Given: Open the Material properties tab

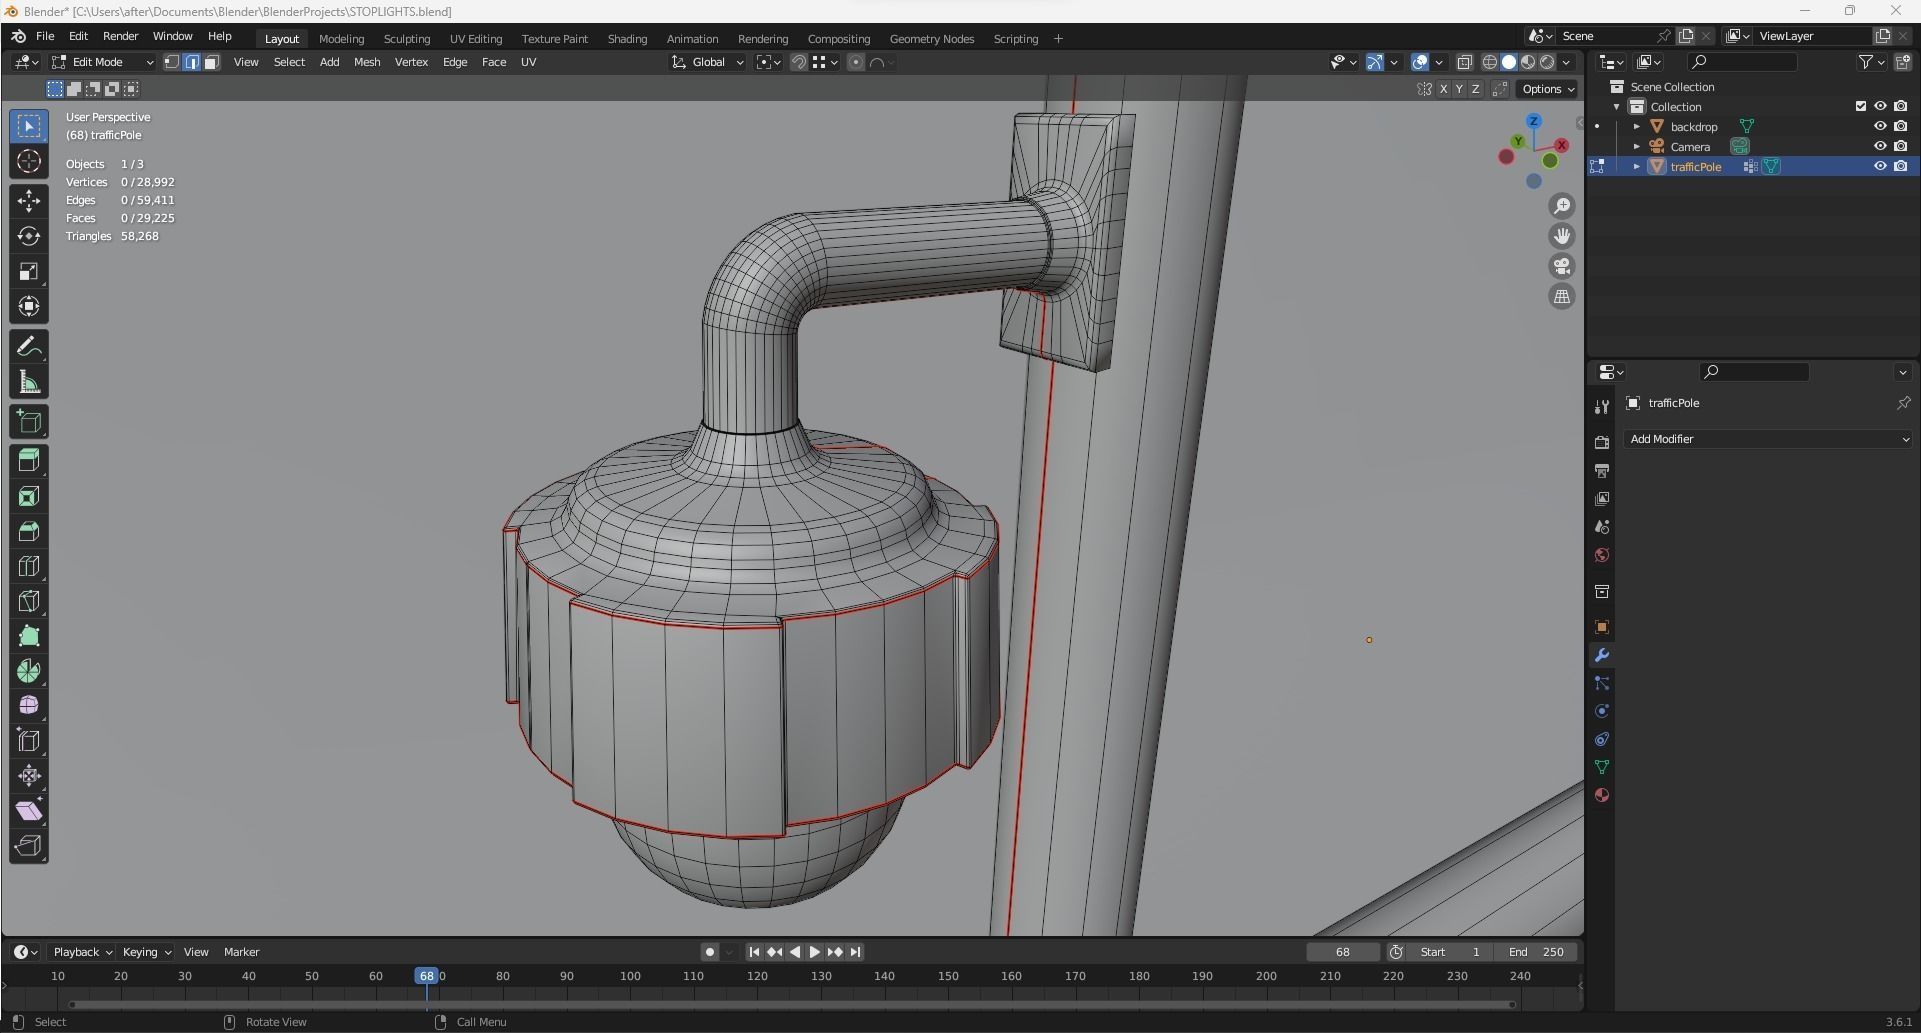Looking at the screenshot, I should 1602,795.
